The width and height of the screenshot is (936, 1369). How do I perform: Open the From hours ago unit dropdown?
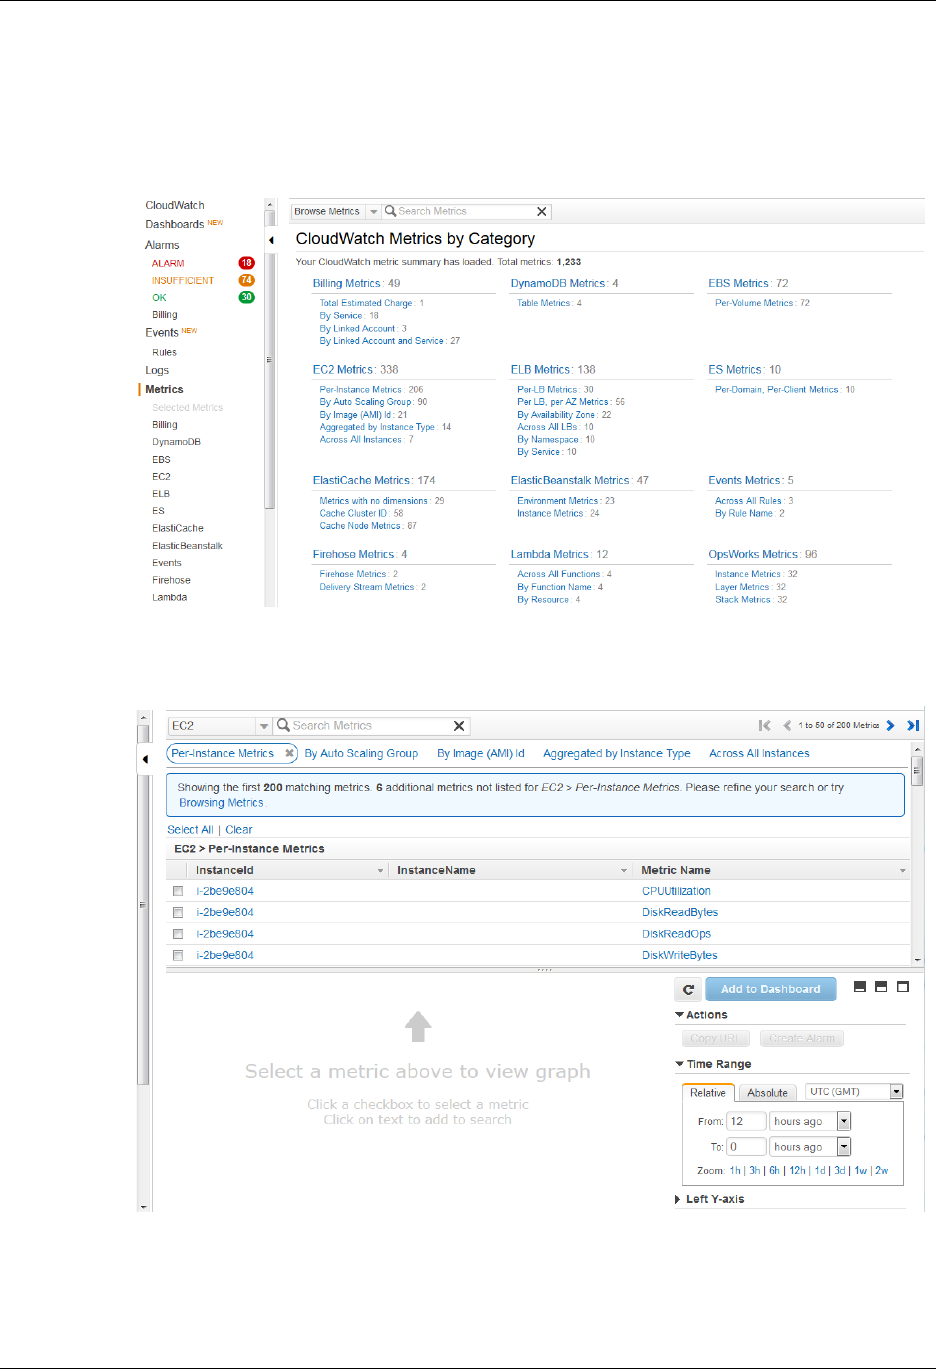(x=844, y=1121)
